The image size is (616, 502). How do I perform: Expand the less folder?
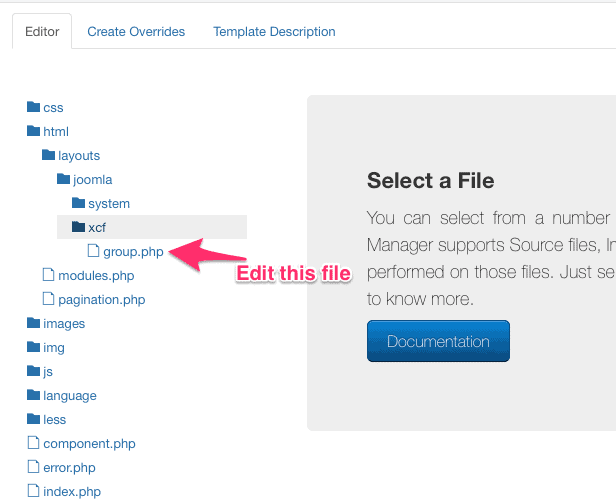point(55,420)
